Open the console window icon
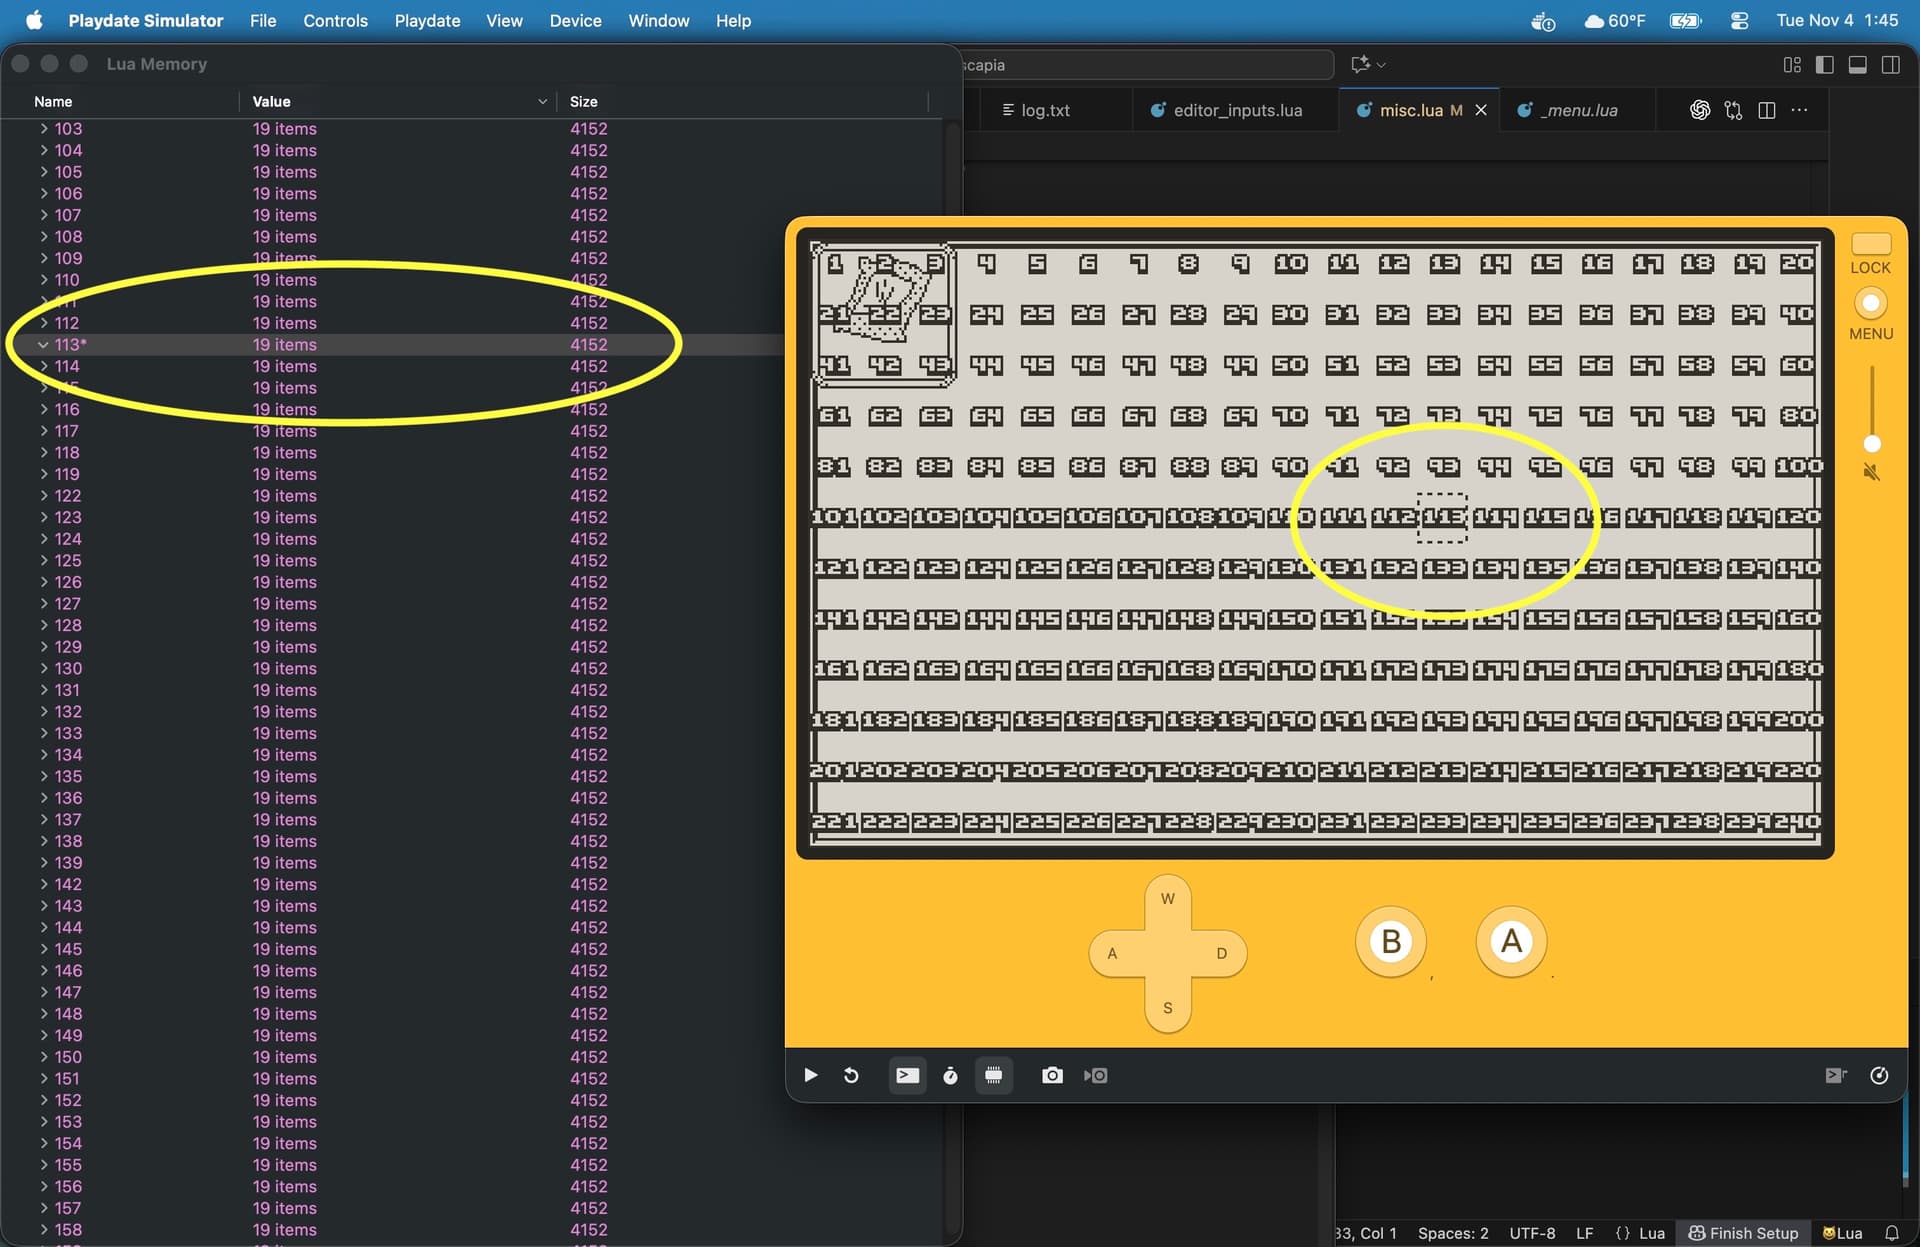 [x=907, y=1075]
